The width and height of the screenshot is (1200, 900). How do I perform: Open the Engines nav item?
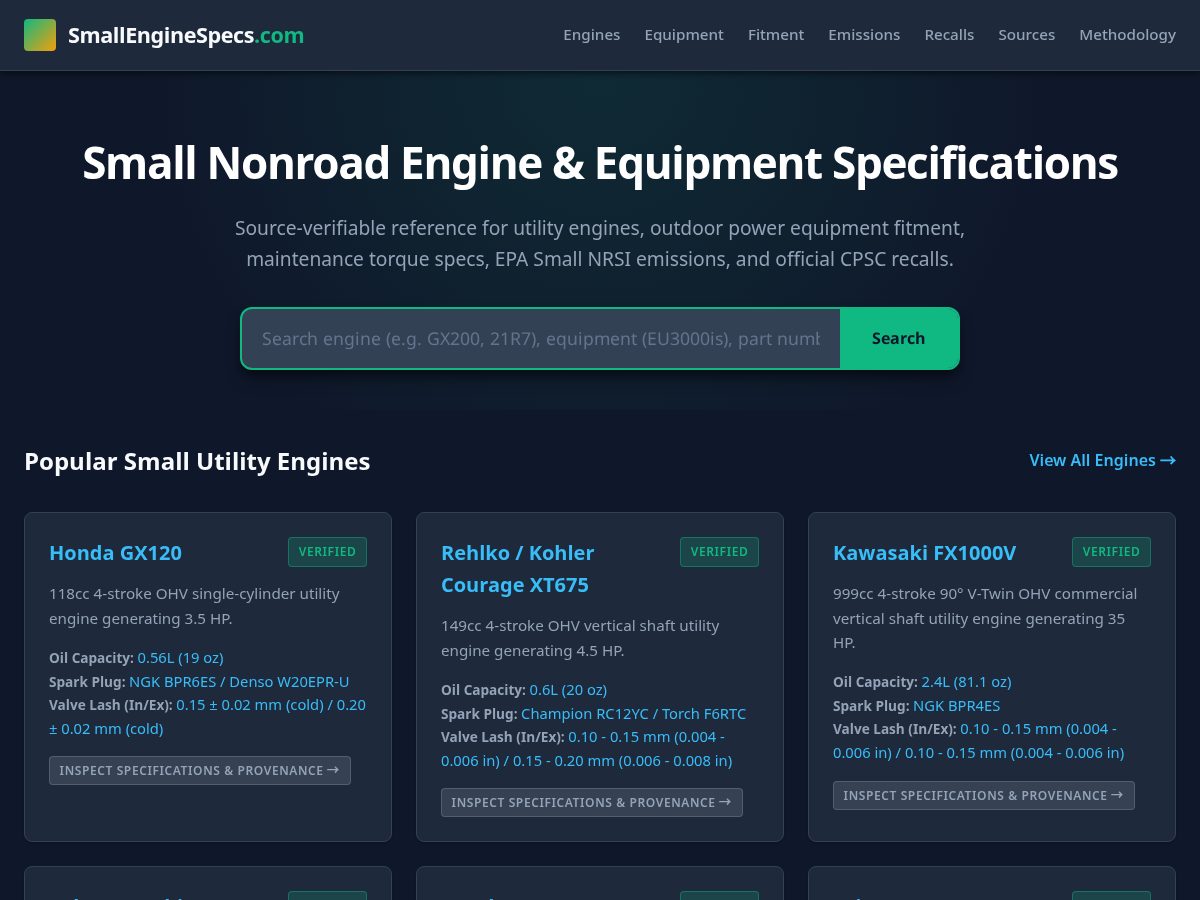(592, 35)
